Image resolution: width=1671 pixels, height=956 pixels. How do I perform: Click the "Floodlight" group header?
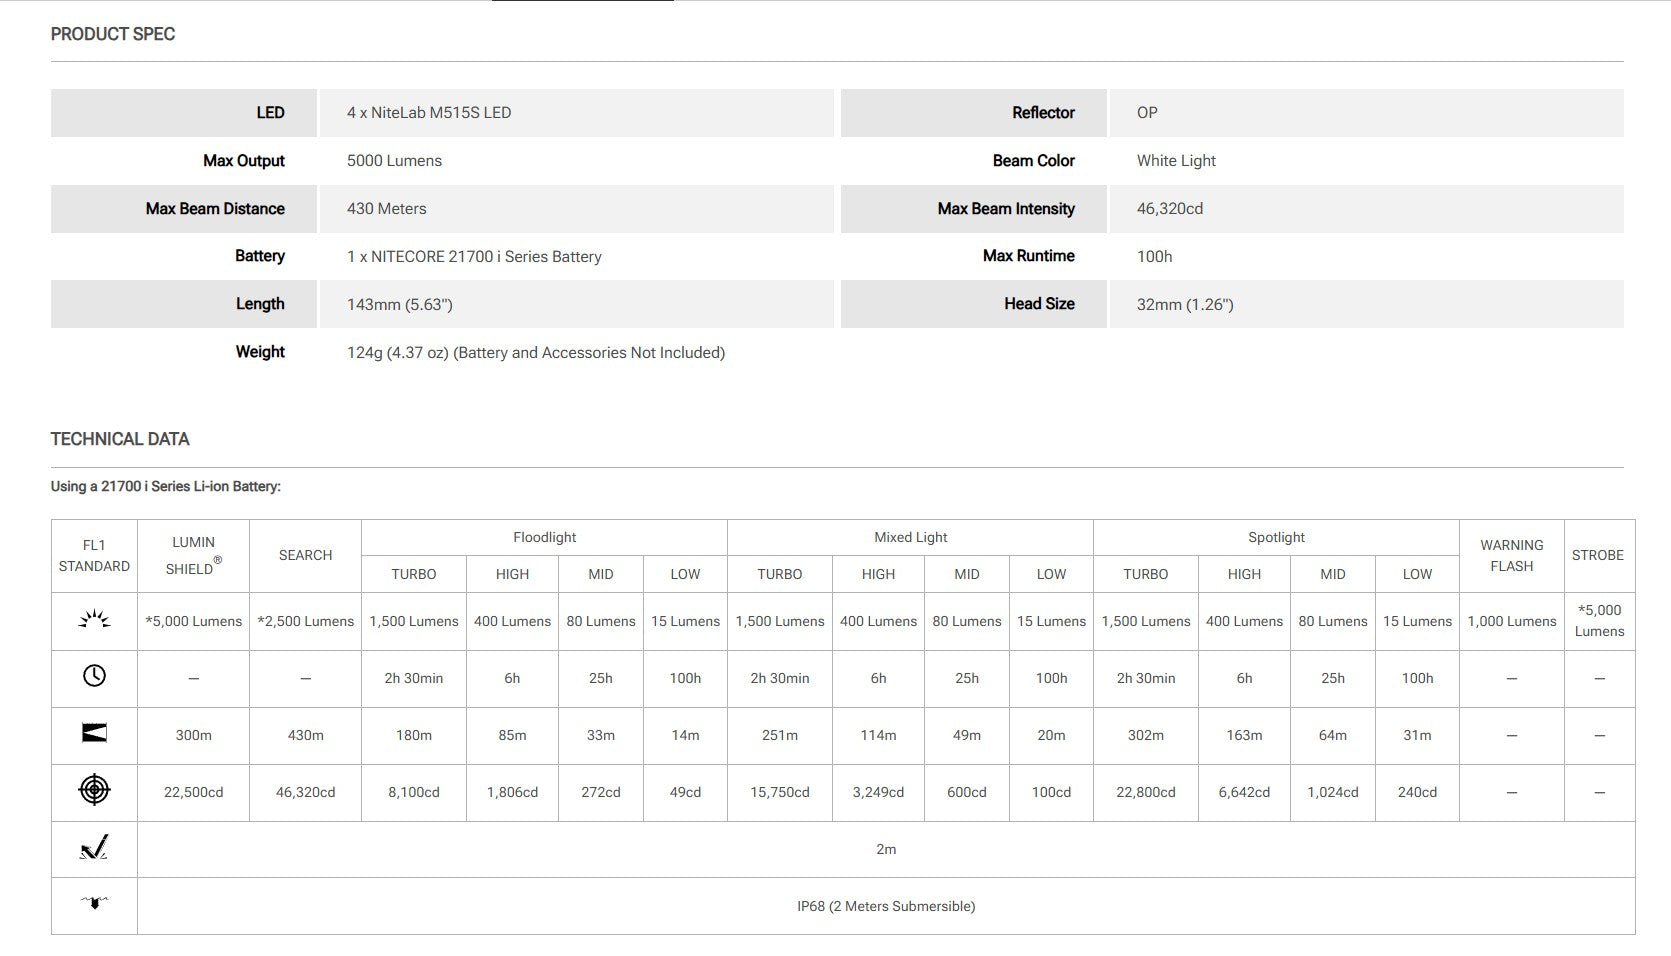point(544,538)
